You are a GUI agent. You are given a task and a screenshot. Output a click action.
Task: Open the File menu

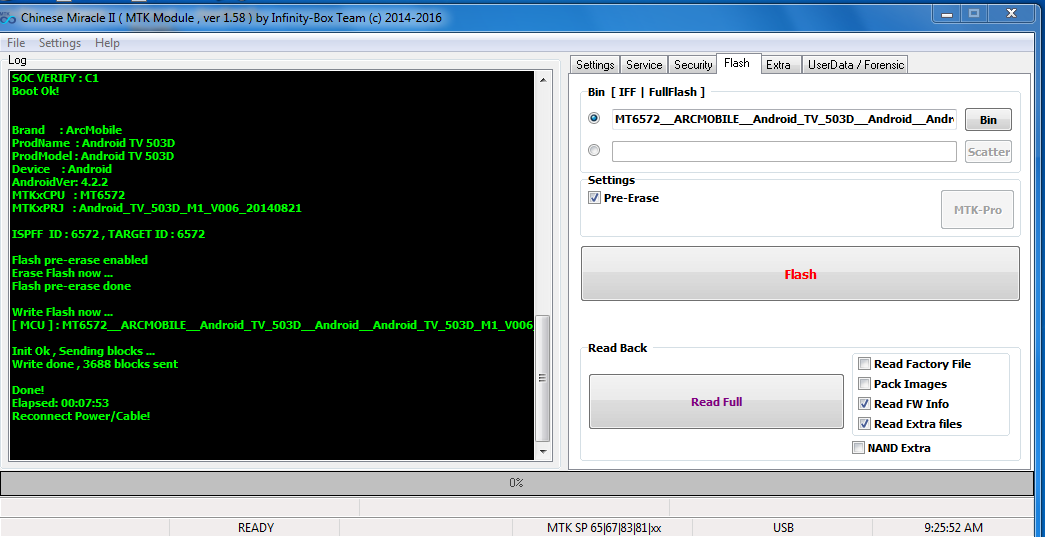(x=16, y=43)
